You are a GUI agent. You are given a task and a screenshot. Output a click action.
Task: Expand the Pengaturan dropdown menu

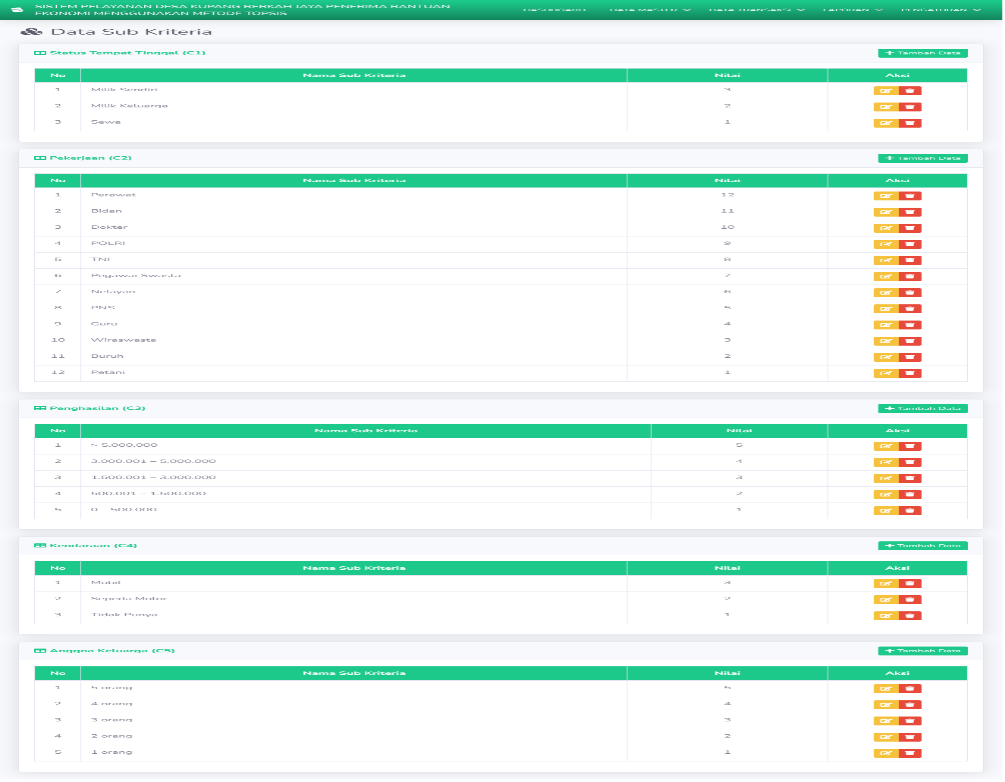[x=941, y=10]
